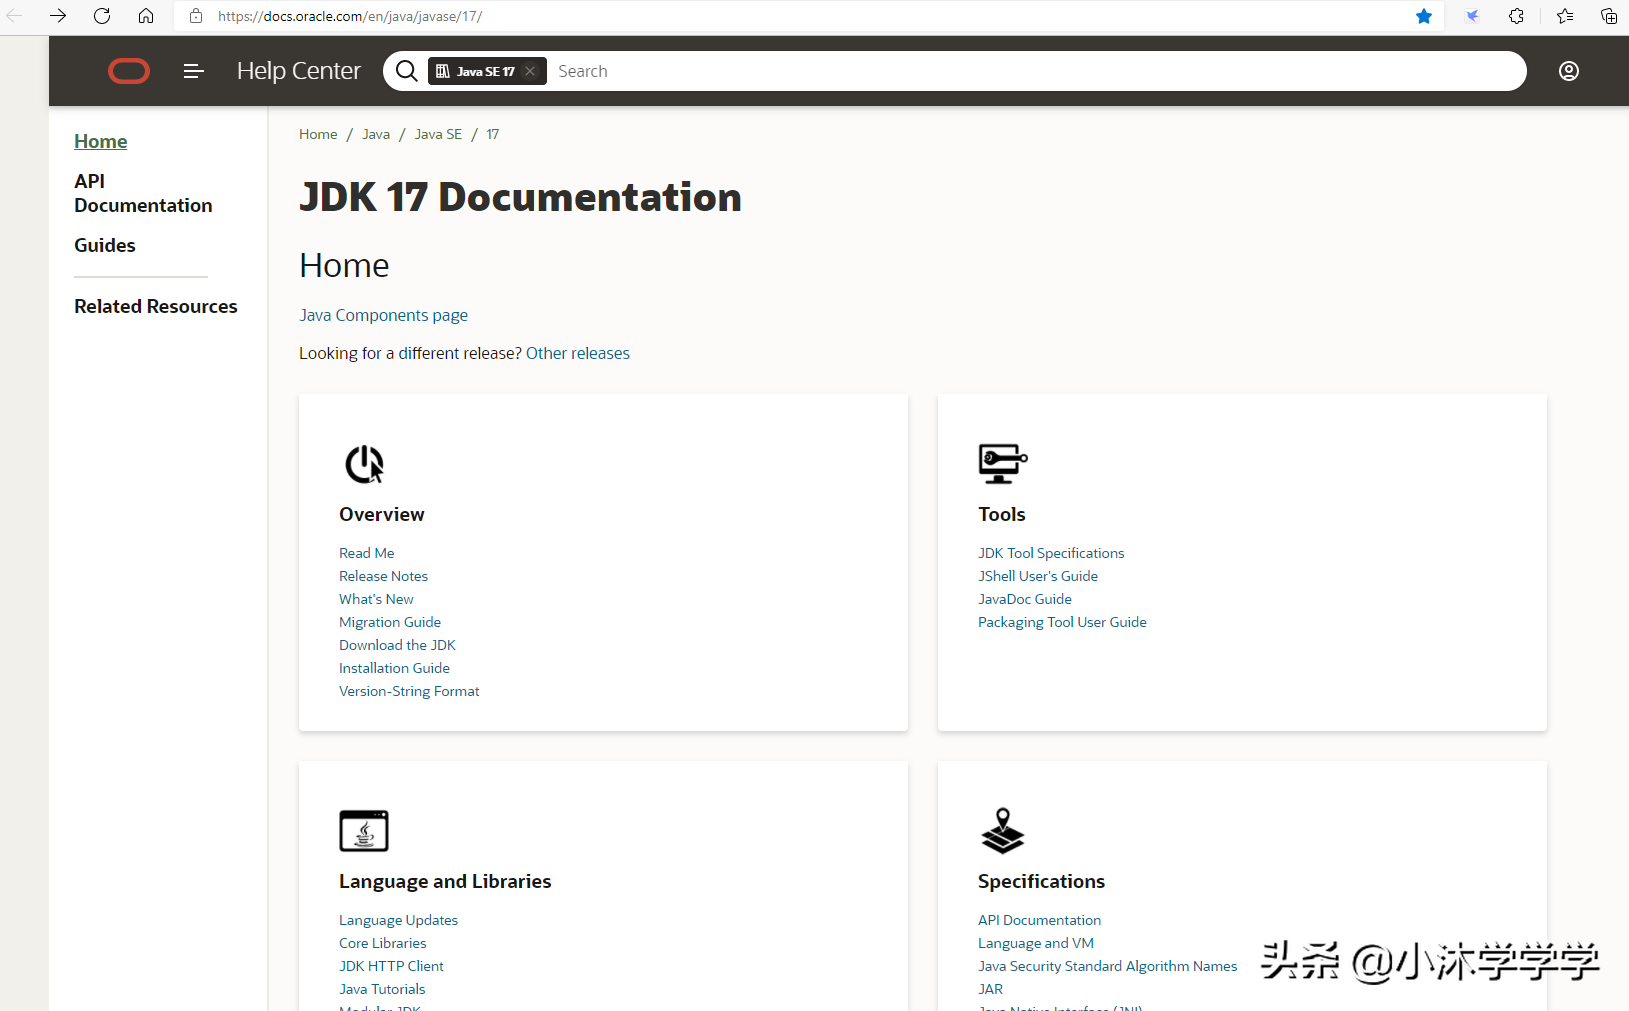Open the Migration Guide link
This screenshot has width=1629, height=1011.
[x=390, y=622]
